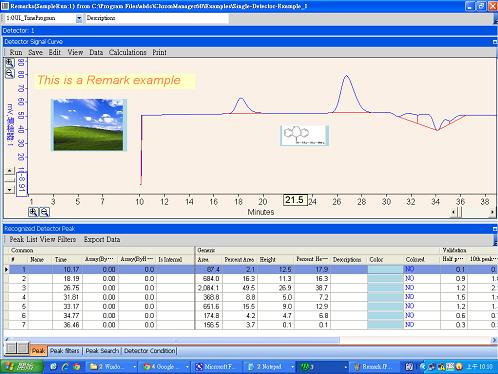Click the landscape image thumbnail in chart
This screenshot has width=498, height=374.
(x=89, y=125)
